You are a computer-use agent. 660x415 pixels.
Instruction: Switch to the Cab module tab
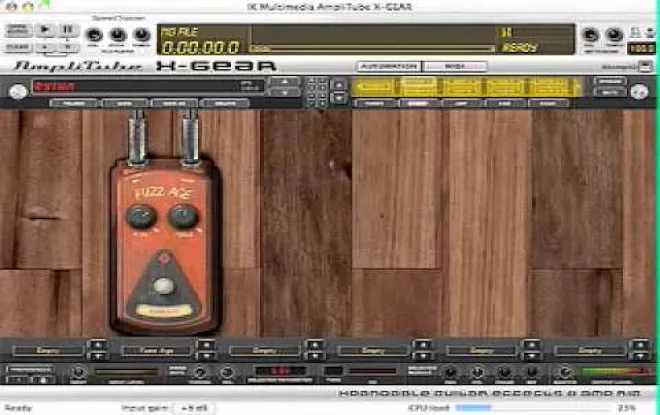point(505,103)
